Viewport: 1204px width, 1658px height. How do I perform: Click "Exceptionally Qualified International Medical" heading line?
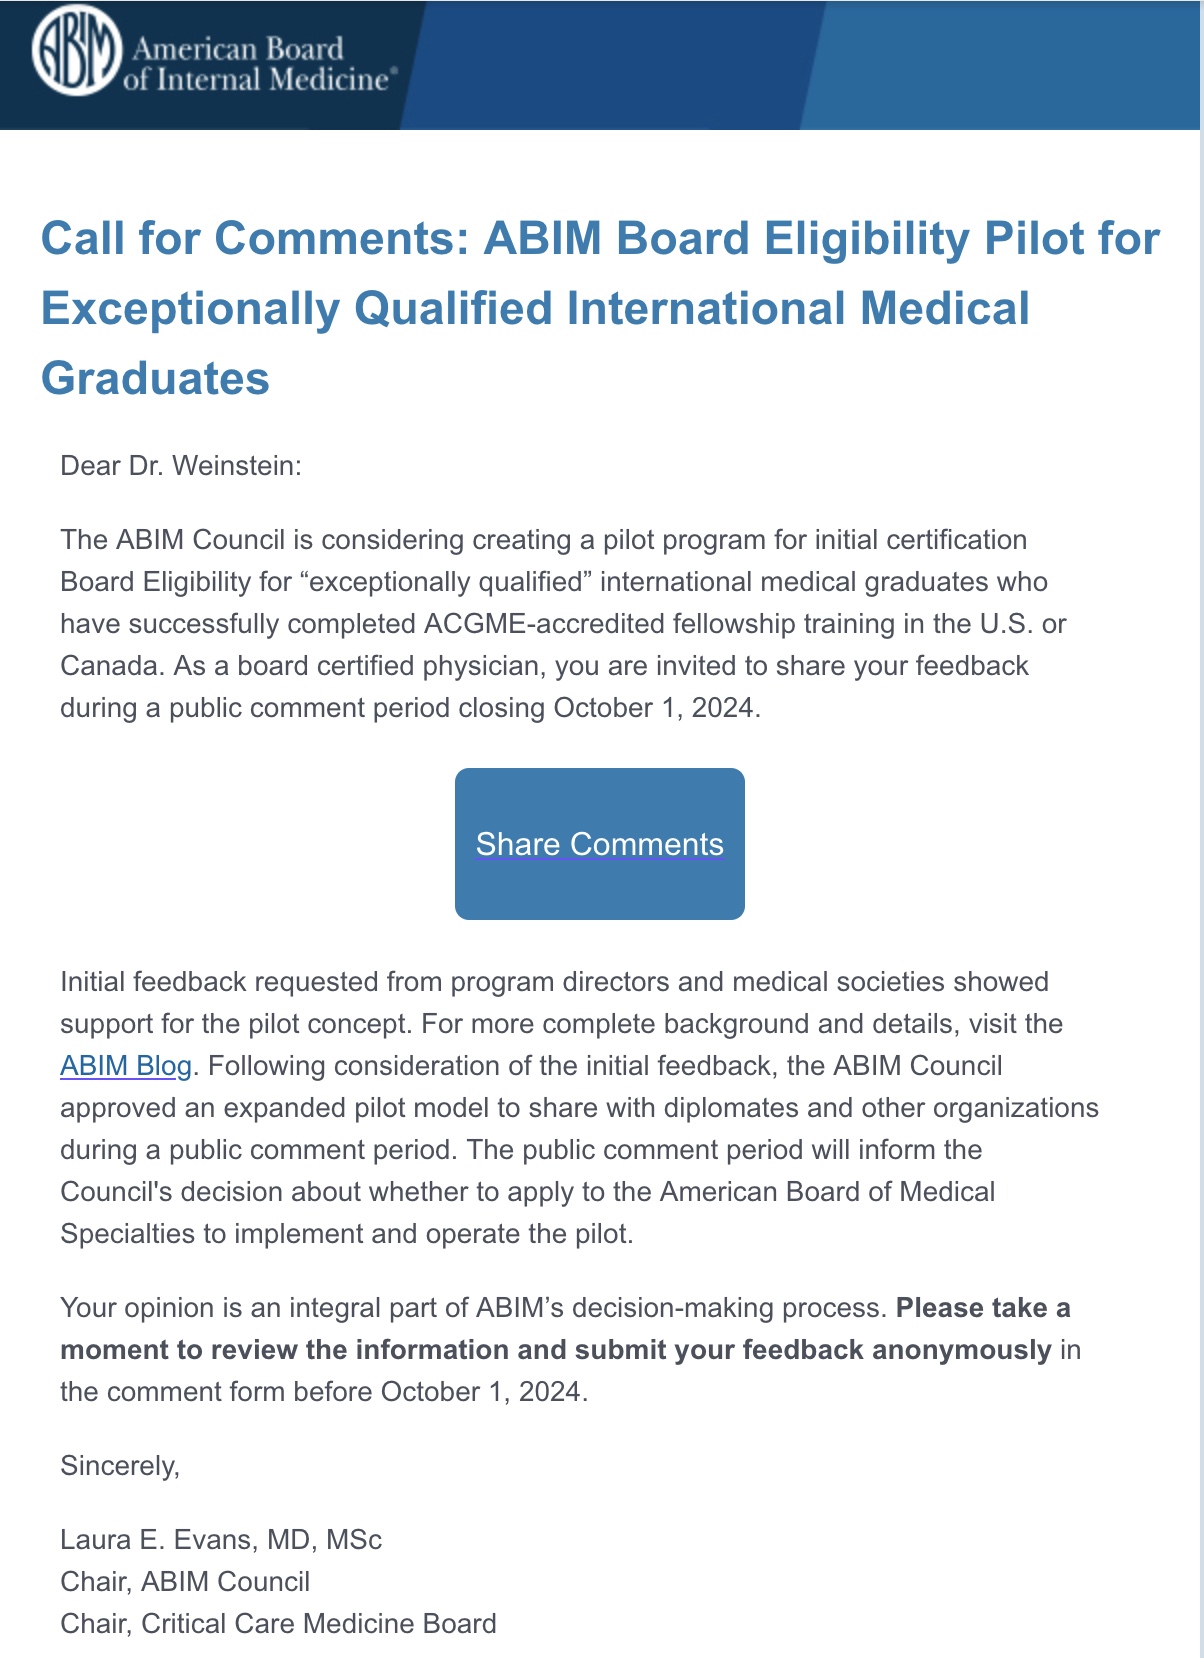pos(535,309)
